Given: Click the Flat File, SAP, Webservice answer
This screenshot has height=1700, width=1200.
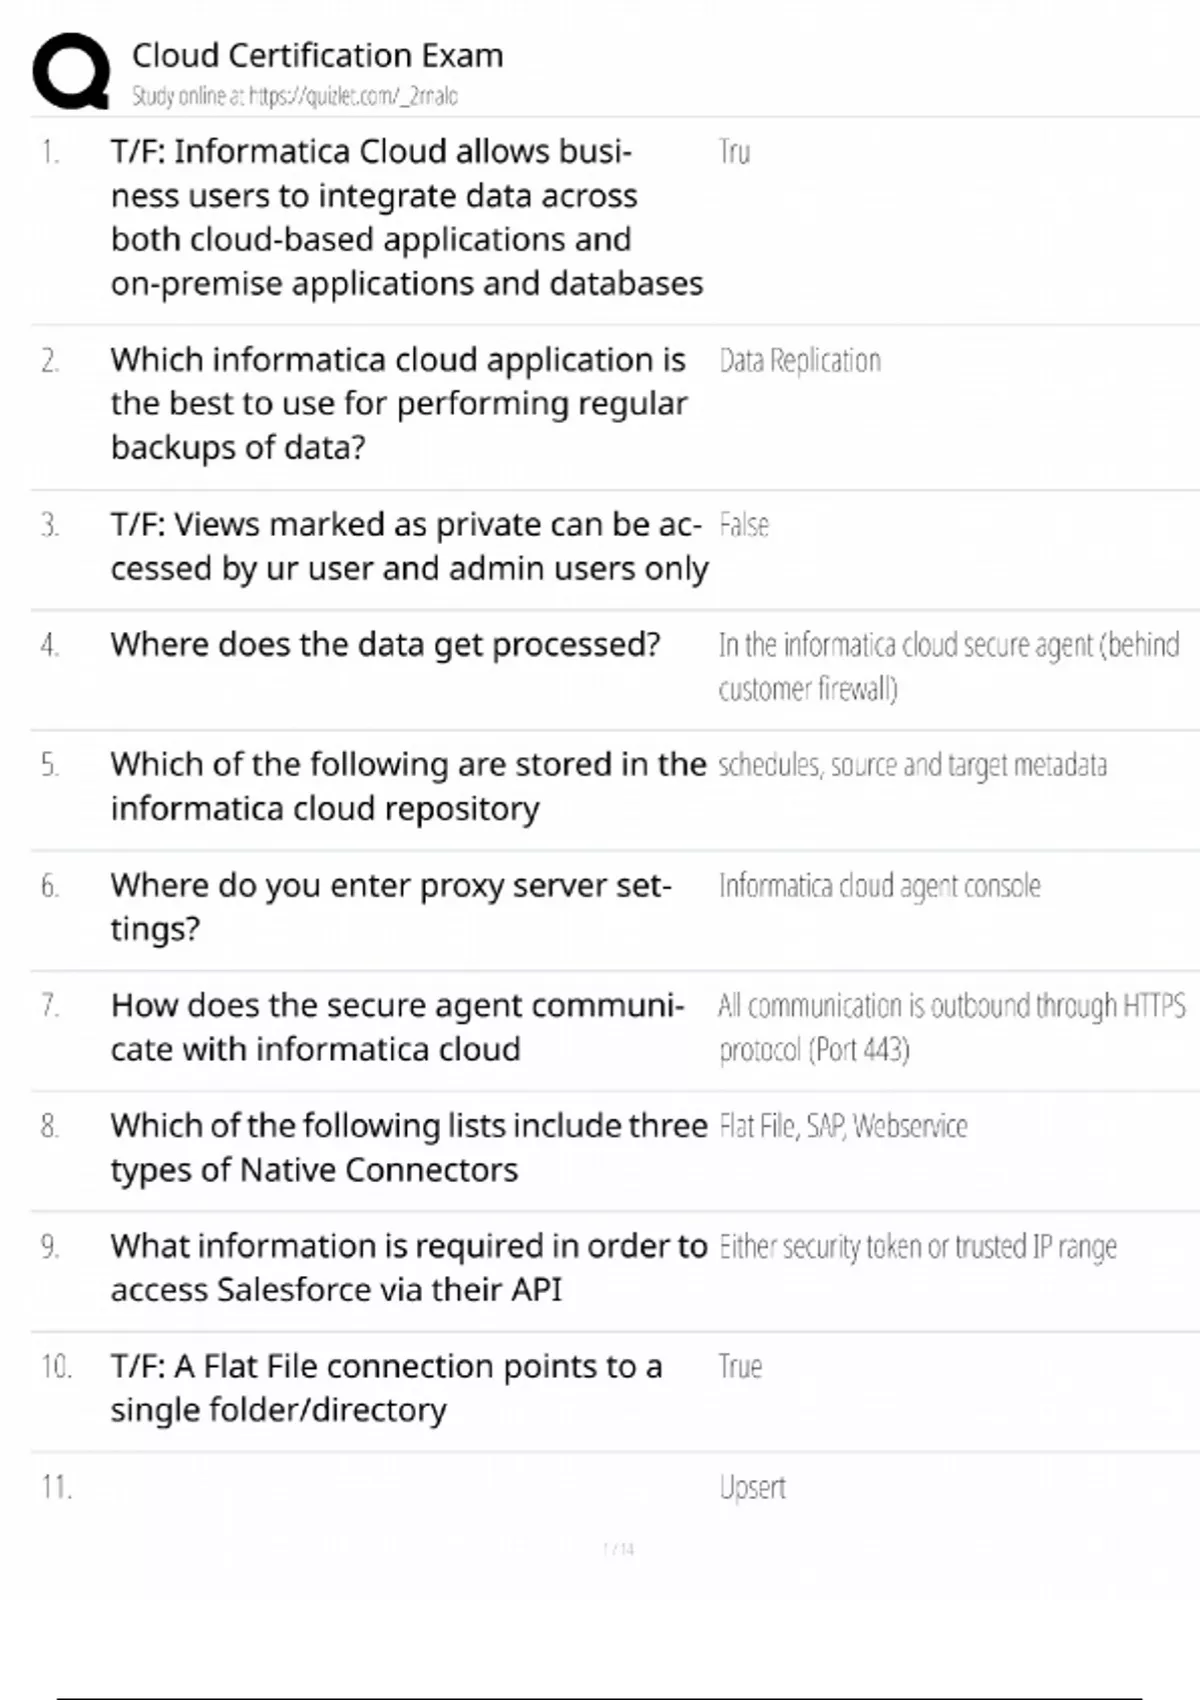Looking at the screenshot, I should point(843,1126).
